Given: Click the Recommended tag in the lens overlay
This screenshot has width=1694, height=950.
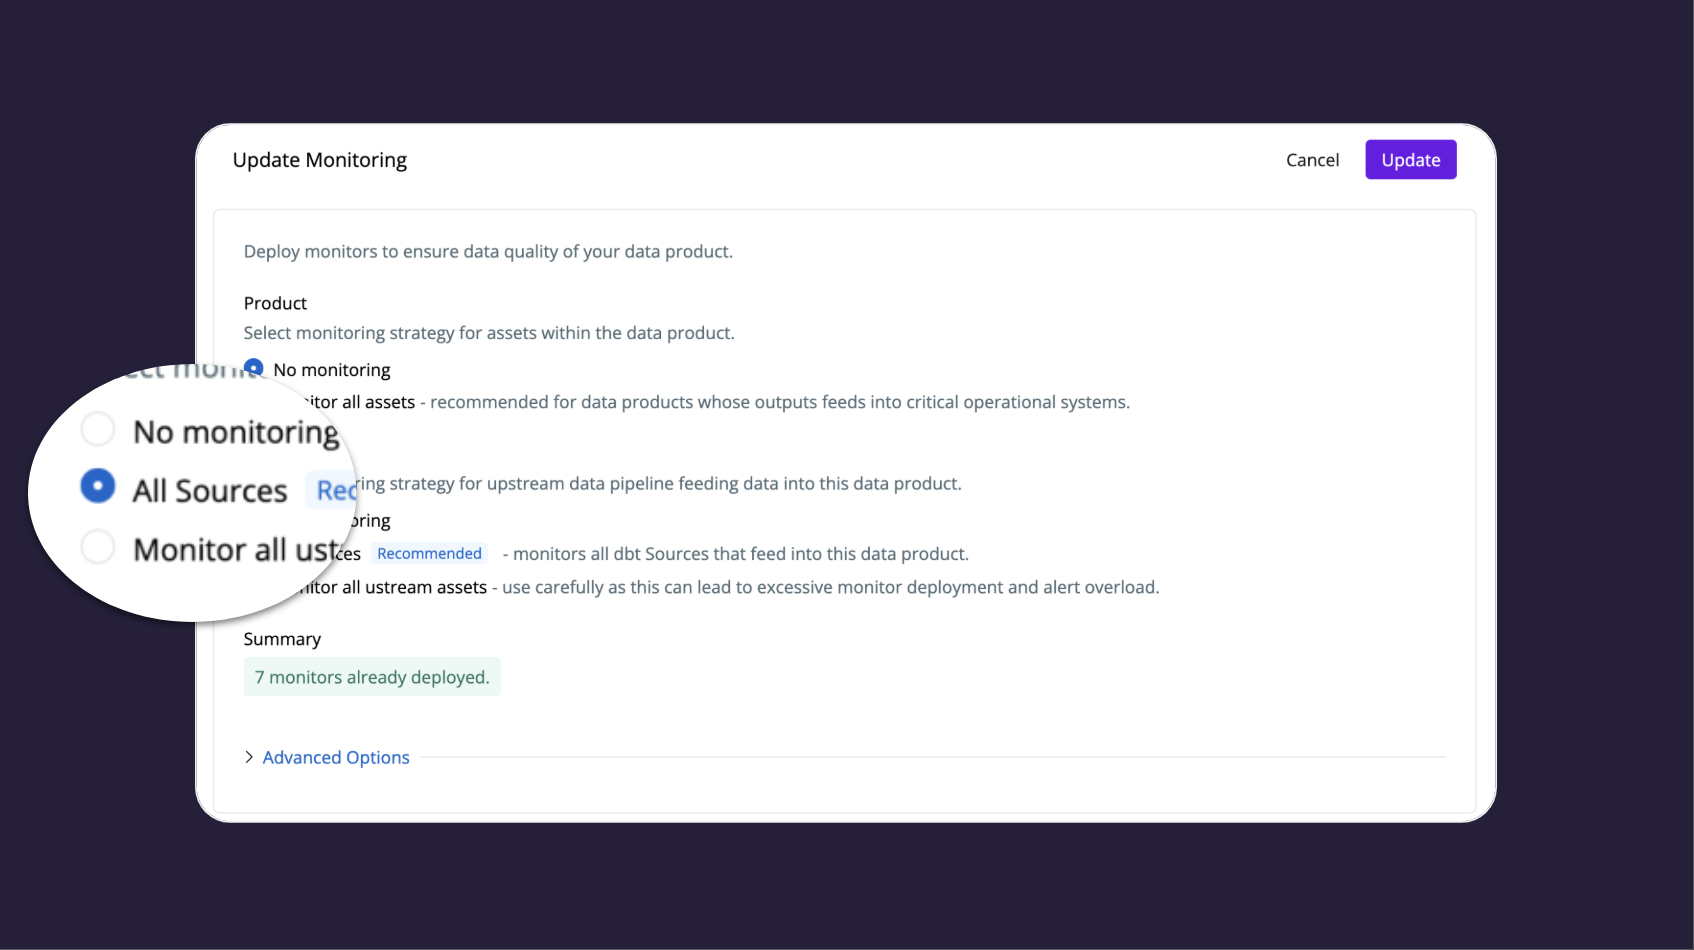Looking at the screenshot, I should [x=337, y=489].
